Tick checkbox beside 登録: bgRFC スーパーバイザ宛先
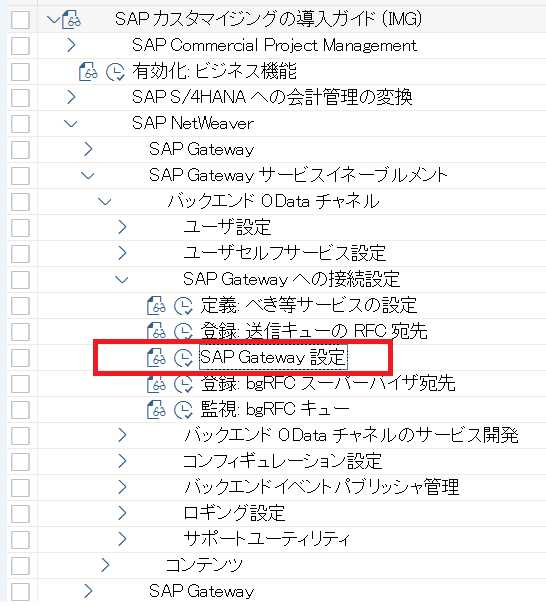Viewport: 546px width, 606px height. point(20,384)
